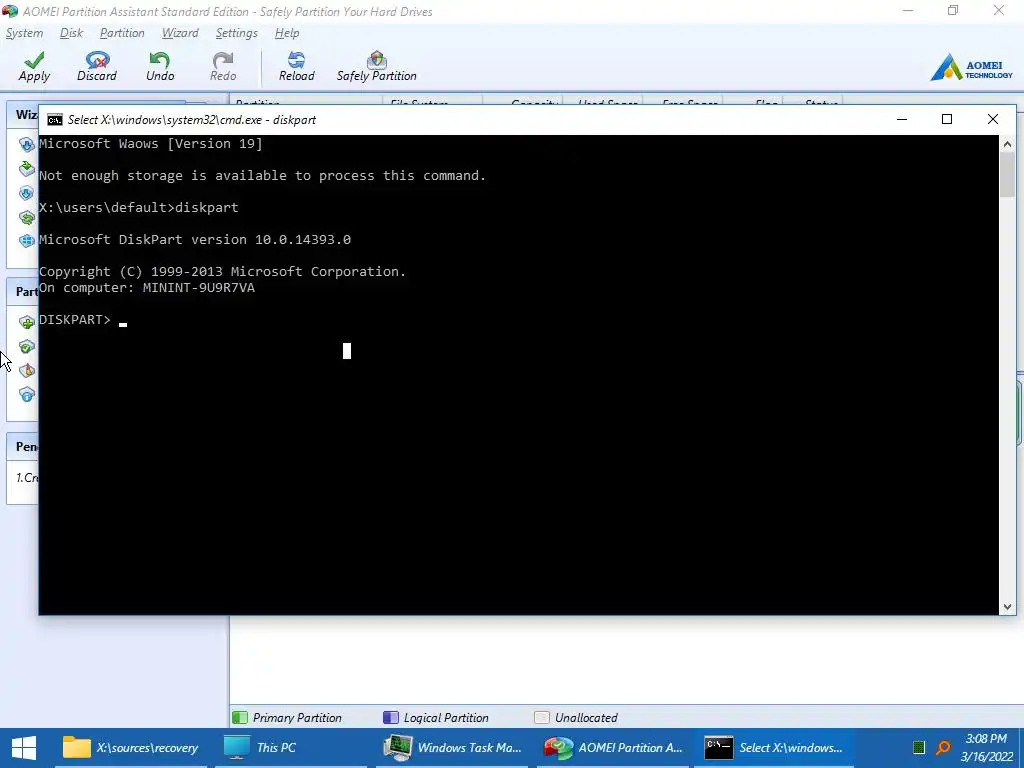Switch to AOMEI Partition Assistant taskbar button
Image resolution: width=1024 pixels, height=768 pixels.
(613, 748)
